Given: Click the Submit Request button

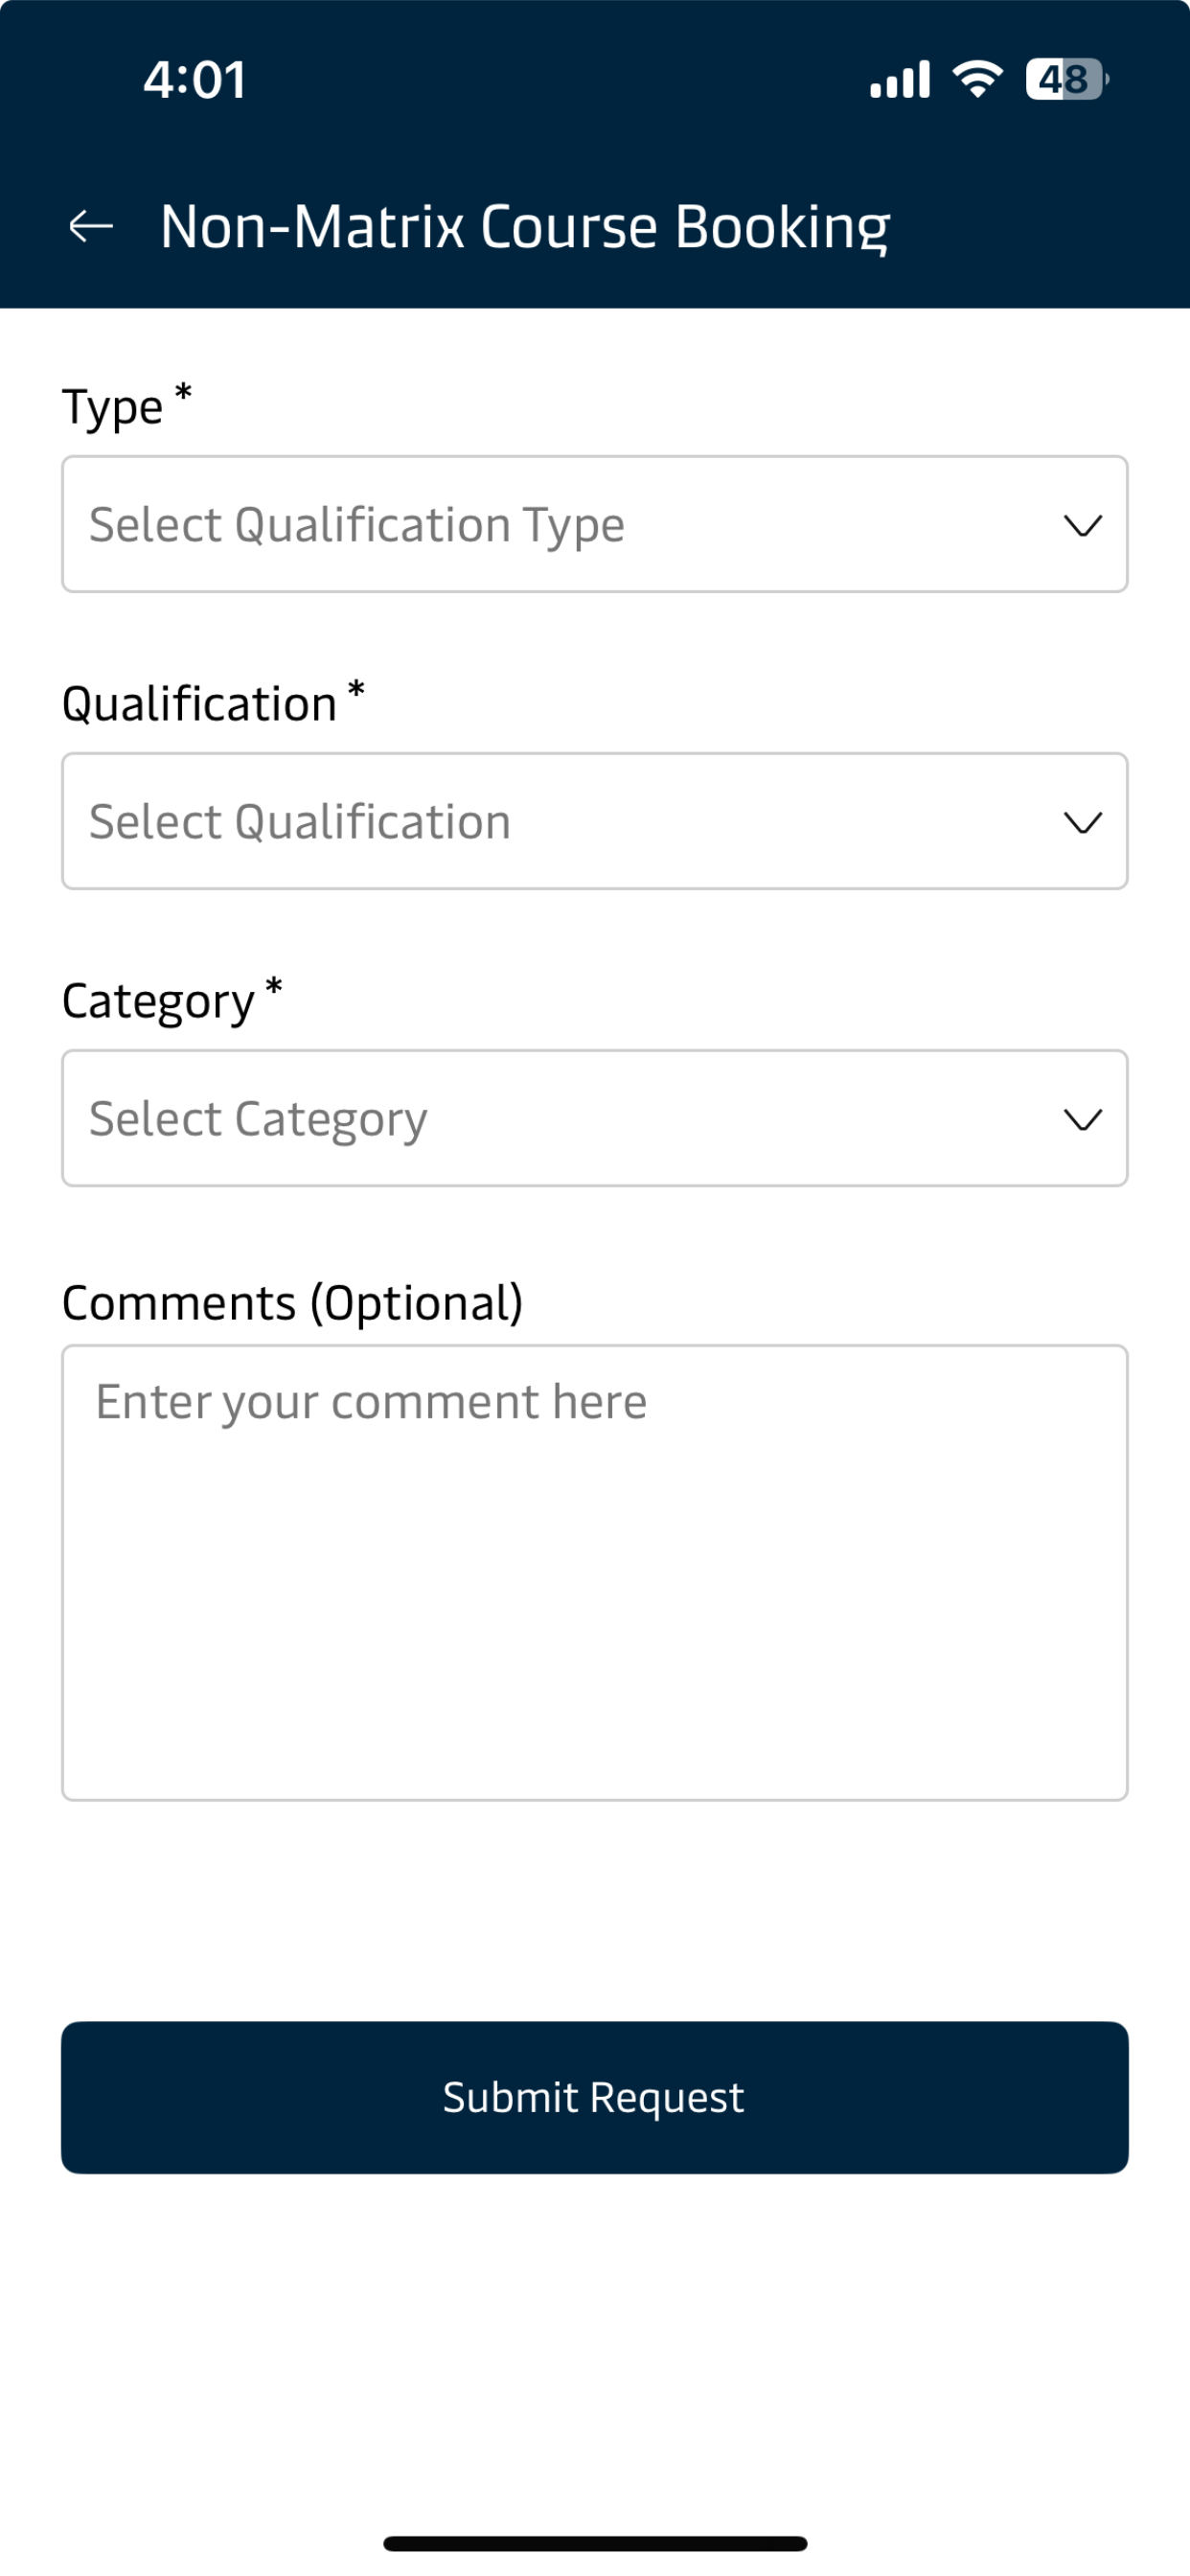Looking at the screenshot, I should click(595, 2097).
